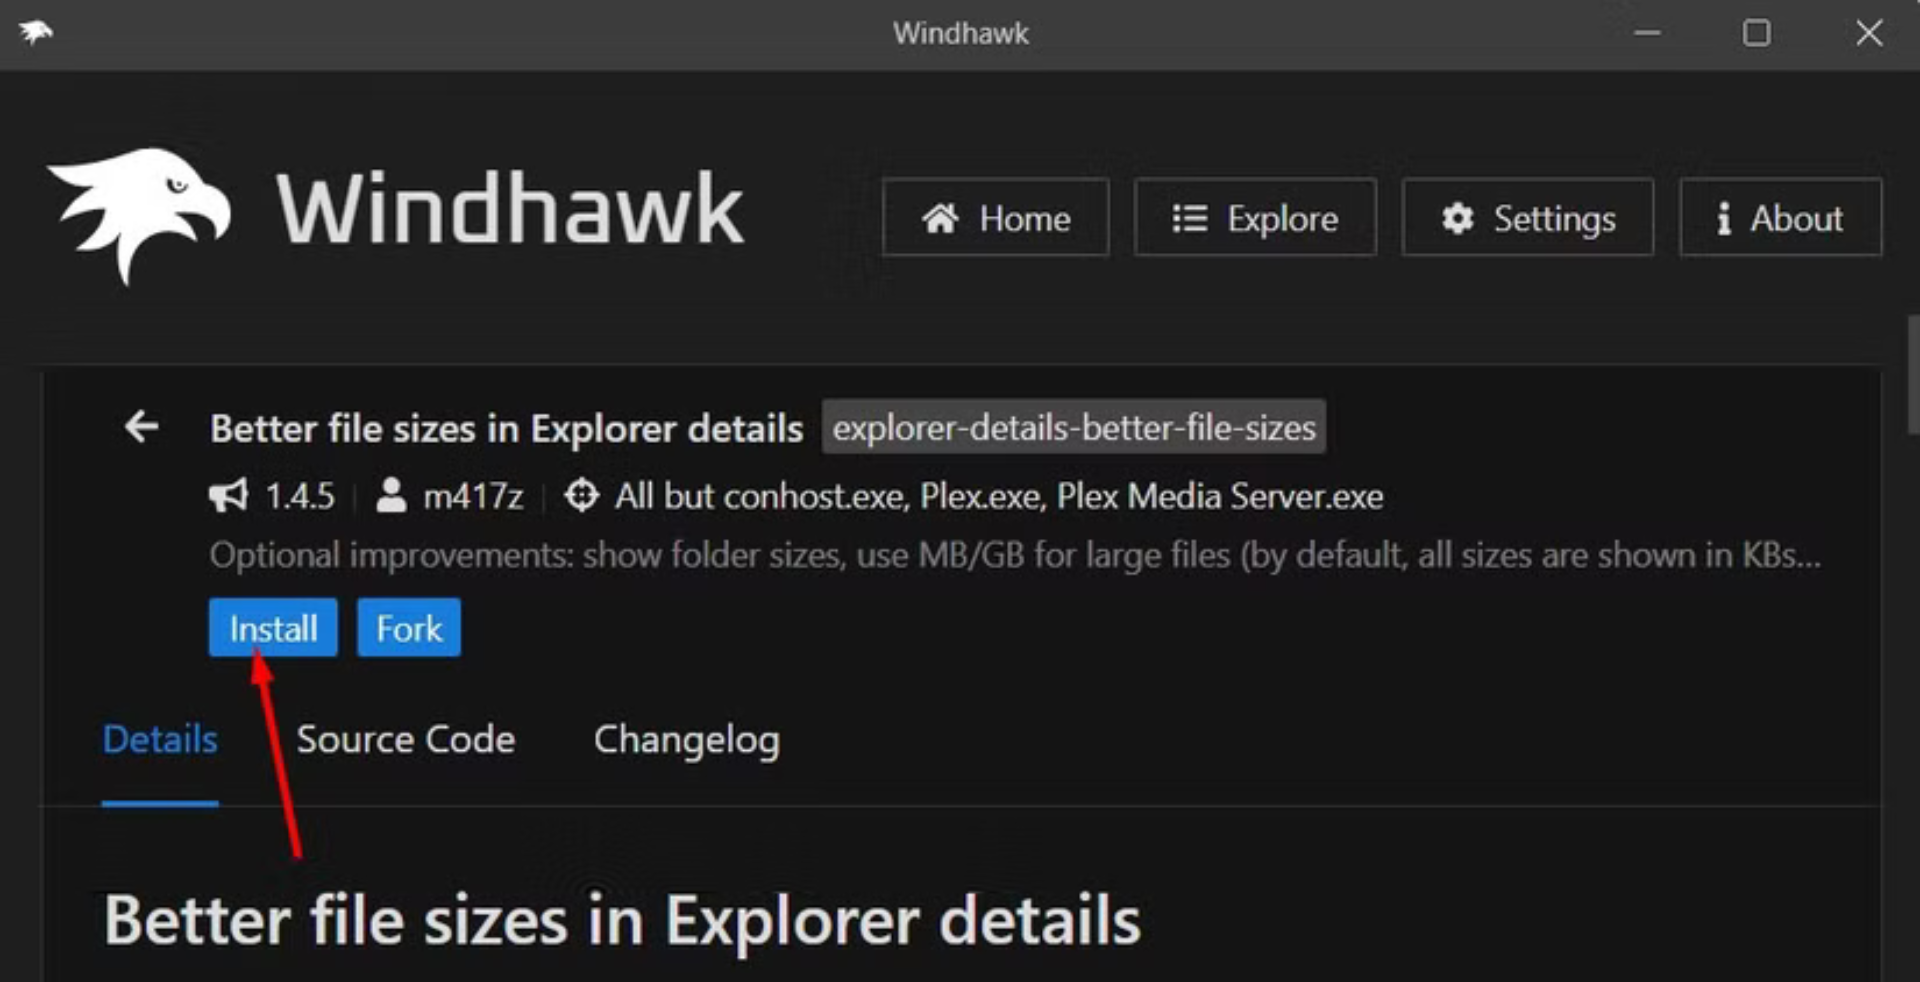The width and height of the screenshot is (1920, 982).
Task: Click the author person icon
Action: click(x=391, y=496)
